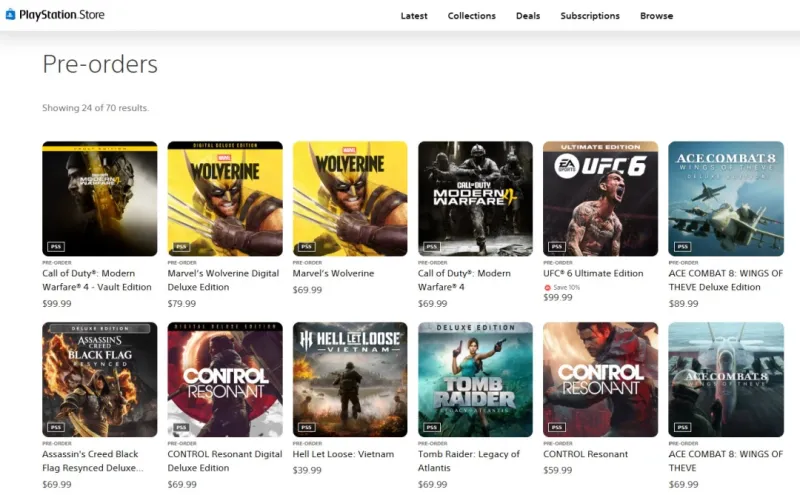Click the 'Save 10%' label under UFC 6

[x=566, y=288]
